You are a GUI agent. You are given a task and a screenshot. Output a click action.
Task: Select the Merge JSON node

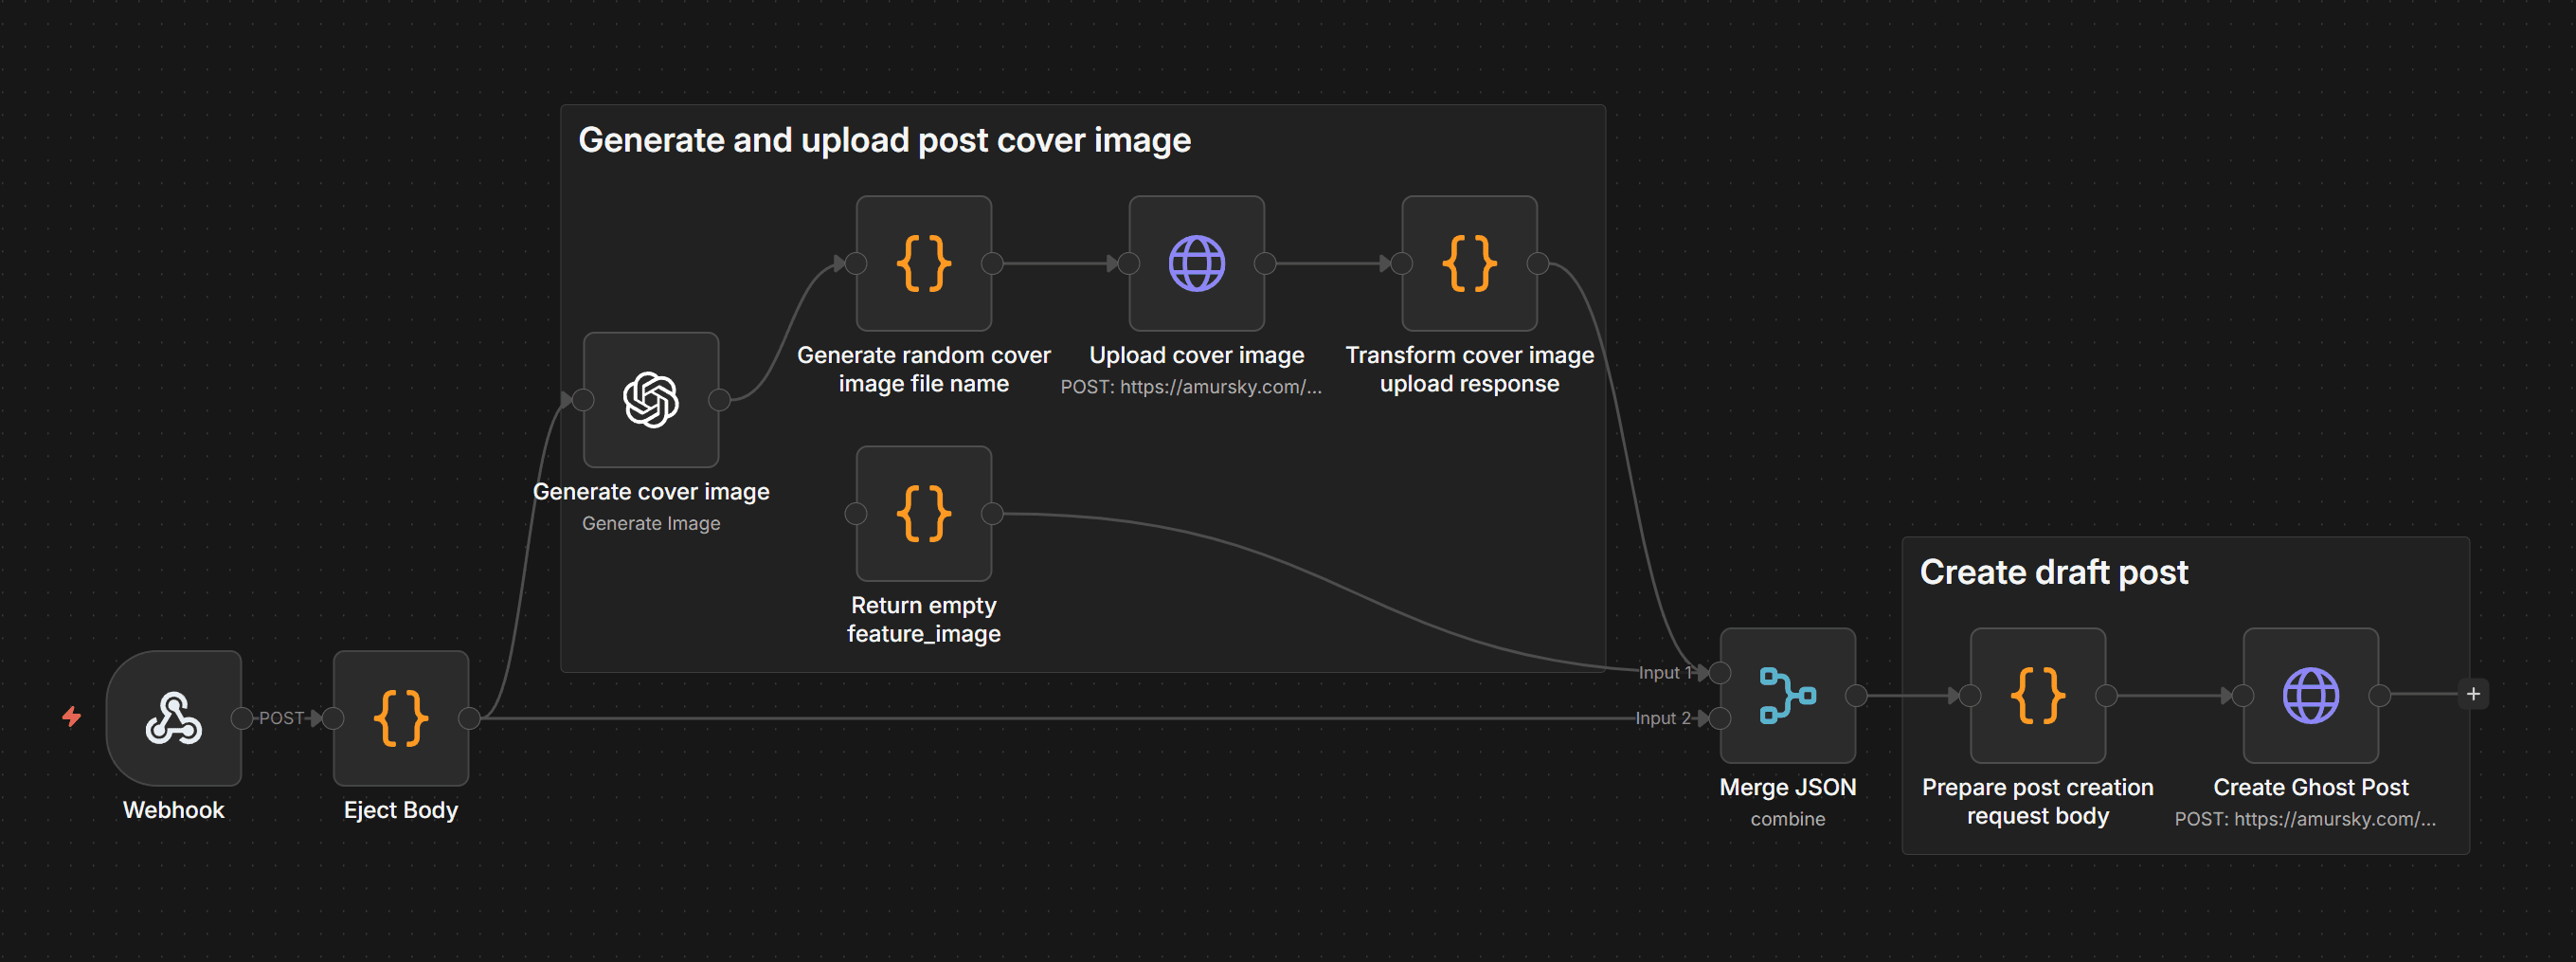pos(1788,695)
